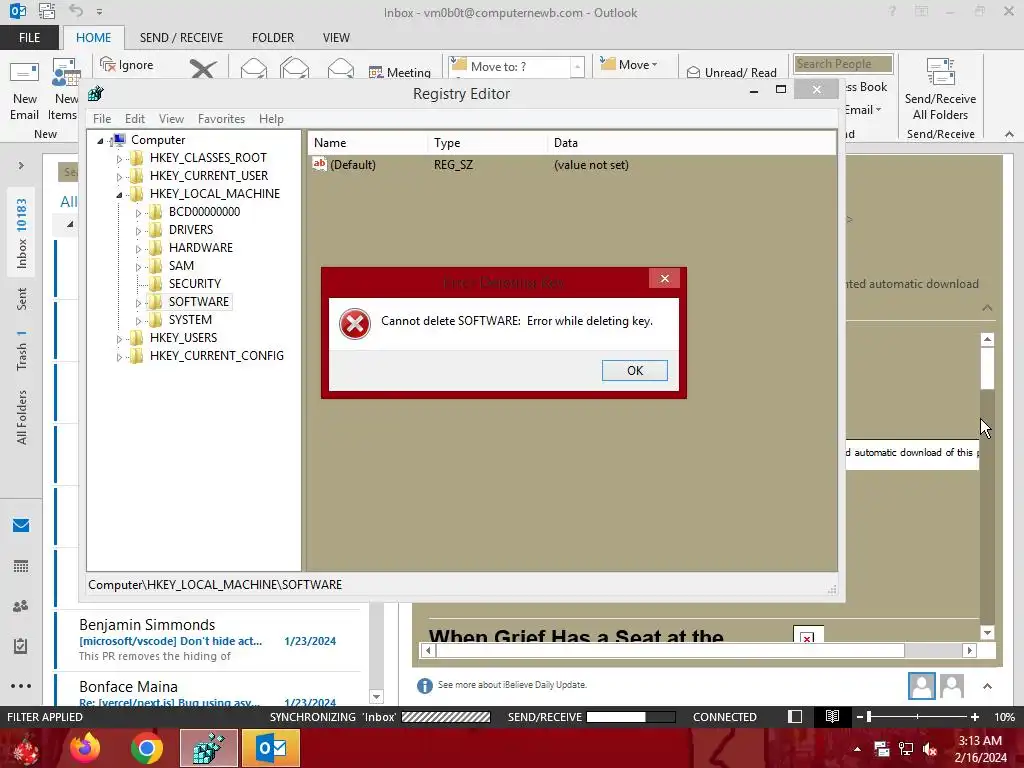Expand the Outlook folder pane
This screenshot has height=768, width=1024.
click(x=21, y=166)
